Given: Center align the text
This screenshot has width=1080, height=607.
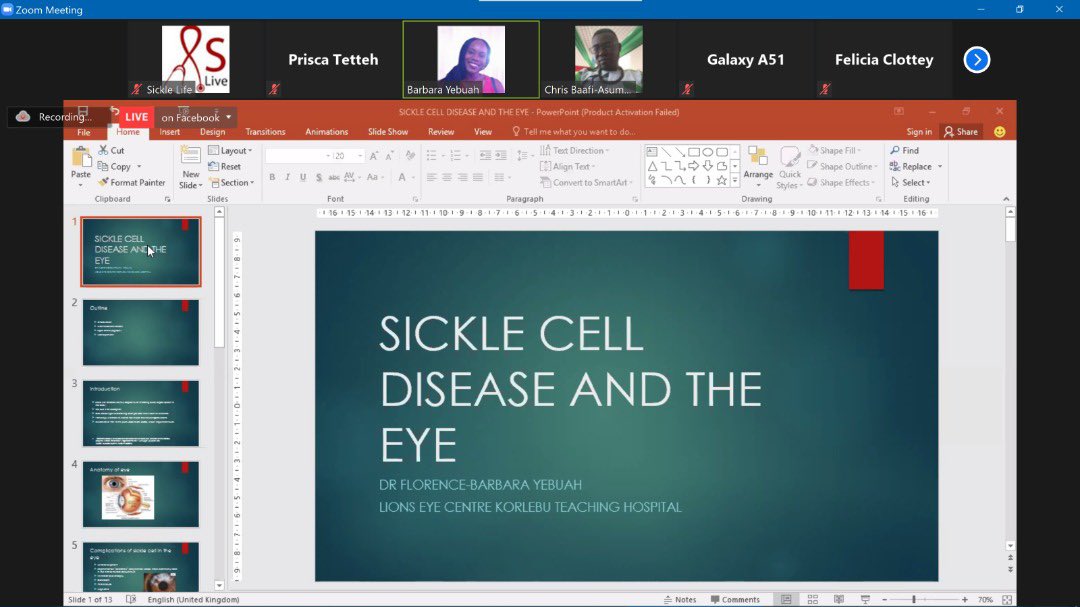Looking at the screenshot, I should click(446, 178).
